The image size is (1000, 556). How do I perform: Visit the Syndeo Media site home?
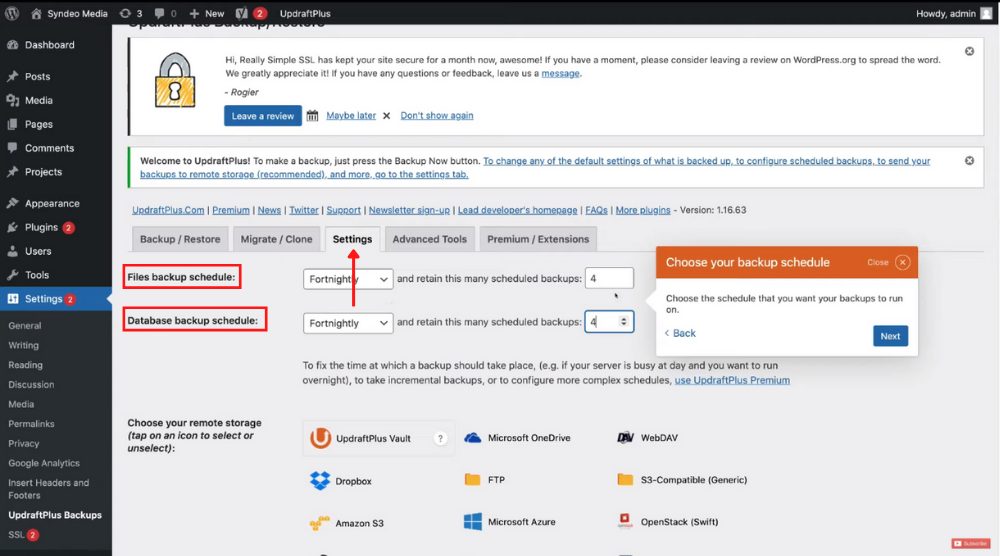click(x=70, y=13)
